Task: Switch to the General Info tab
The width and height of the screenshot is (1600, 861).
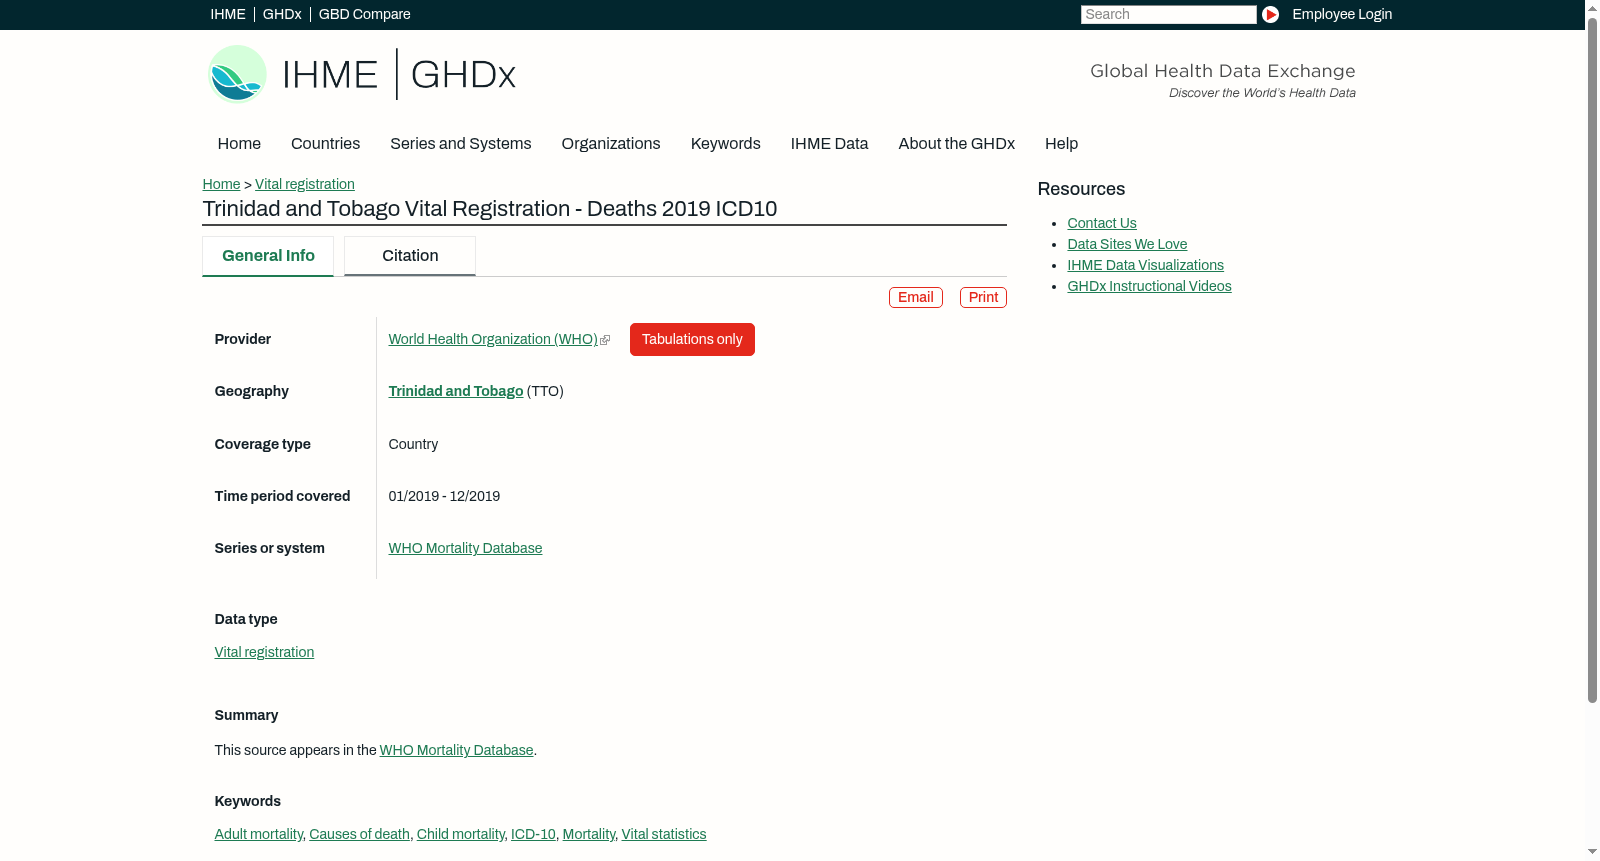Action: [268, 256]
